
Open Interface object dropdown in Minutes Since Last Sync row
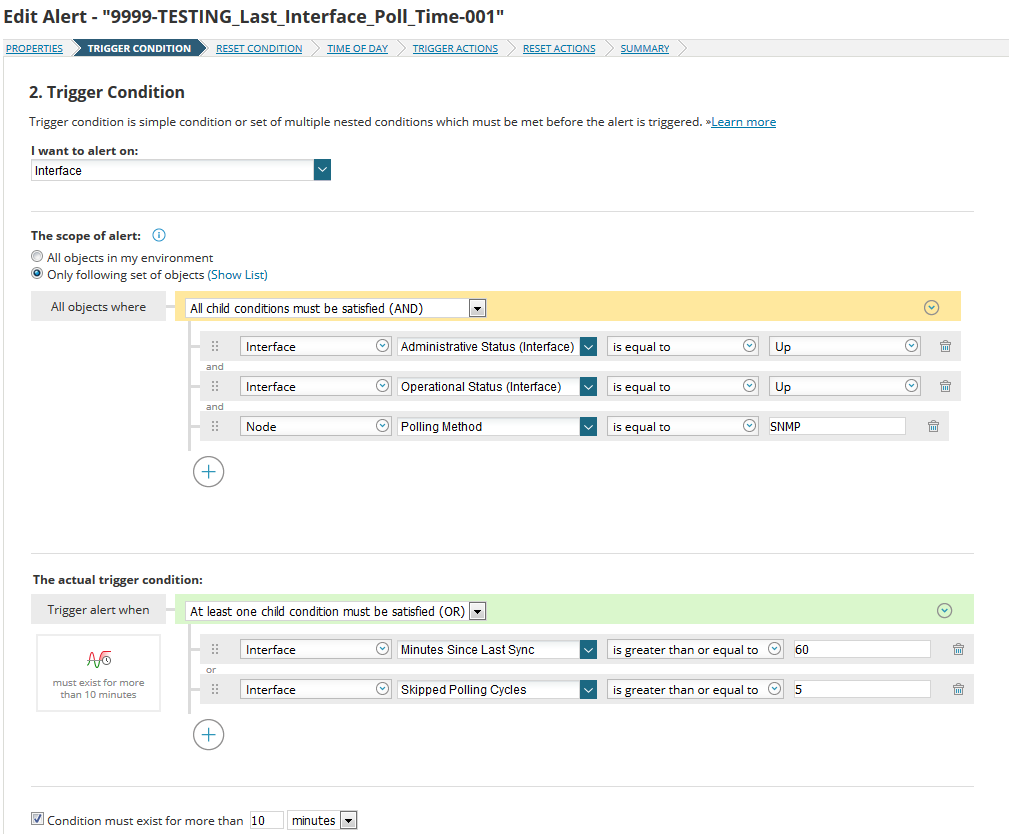[315, 649]
